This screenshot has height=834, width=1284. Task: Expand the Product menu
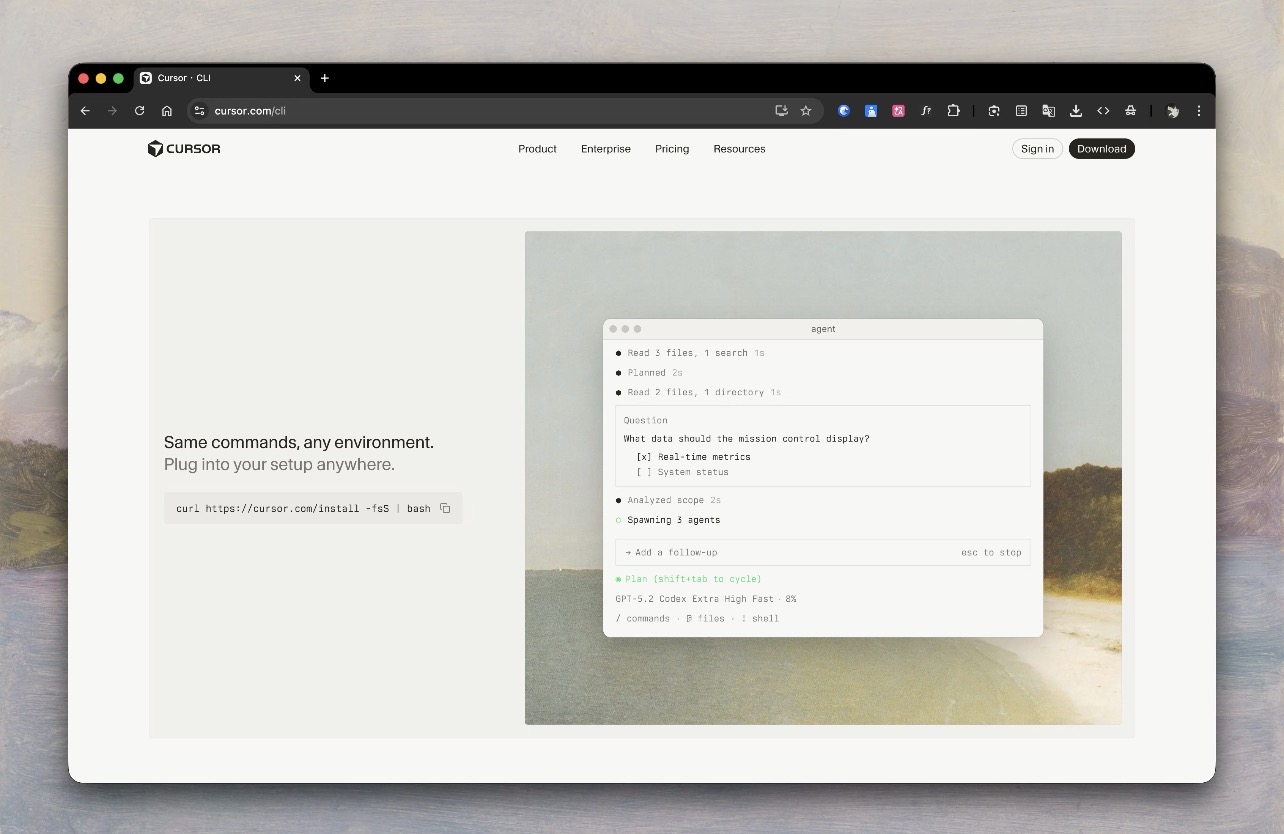(537, 149)
